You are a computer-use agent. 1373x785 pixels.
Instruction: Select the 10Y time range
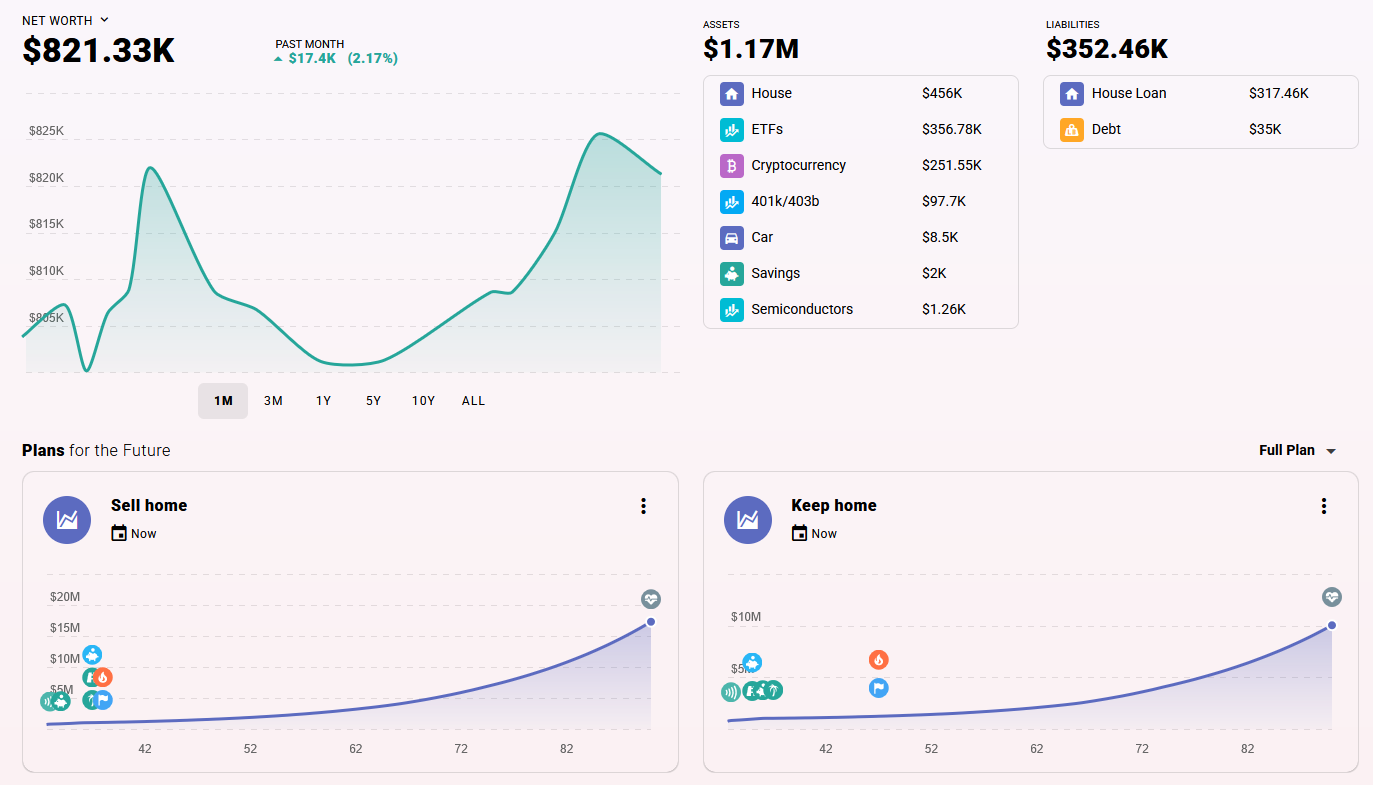coord(423,401)
